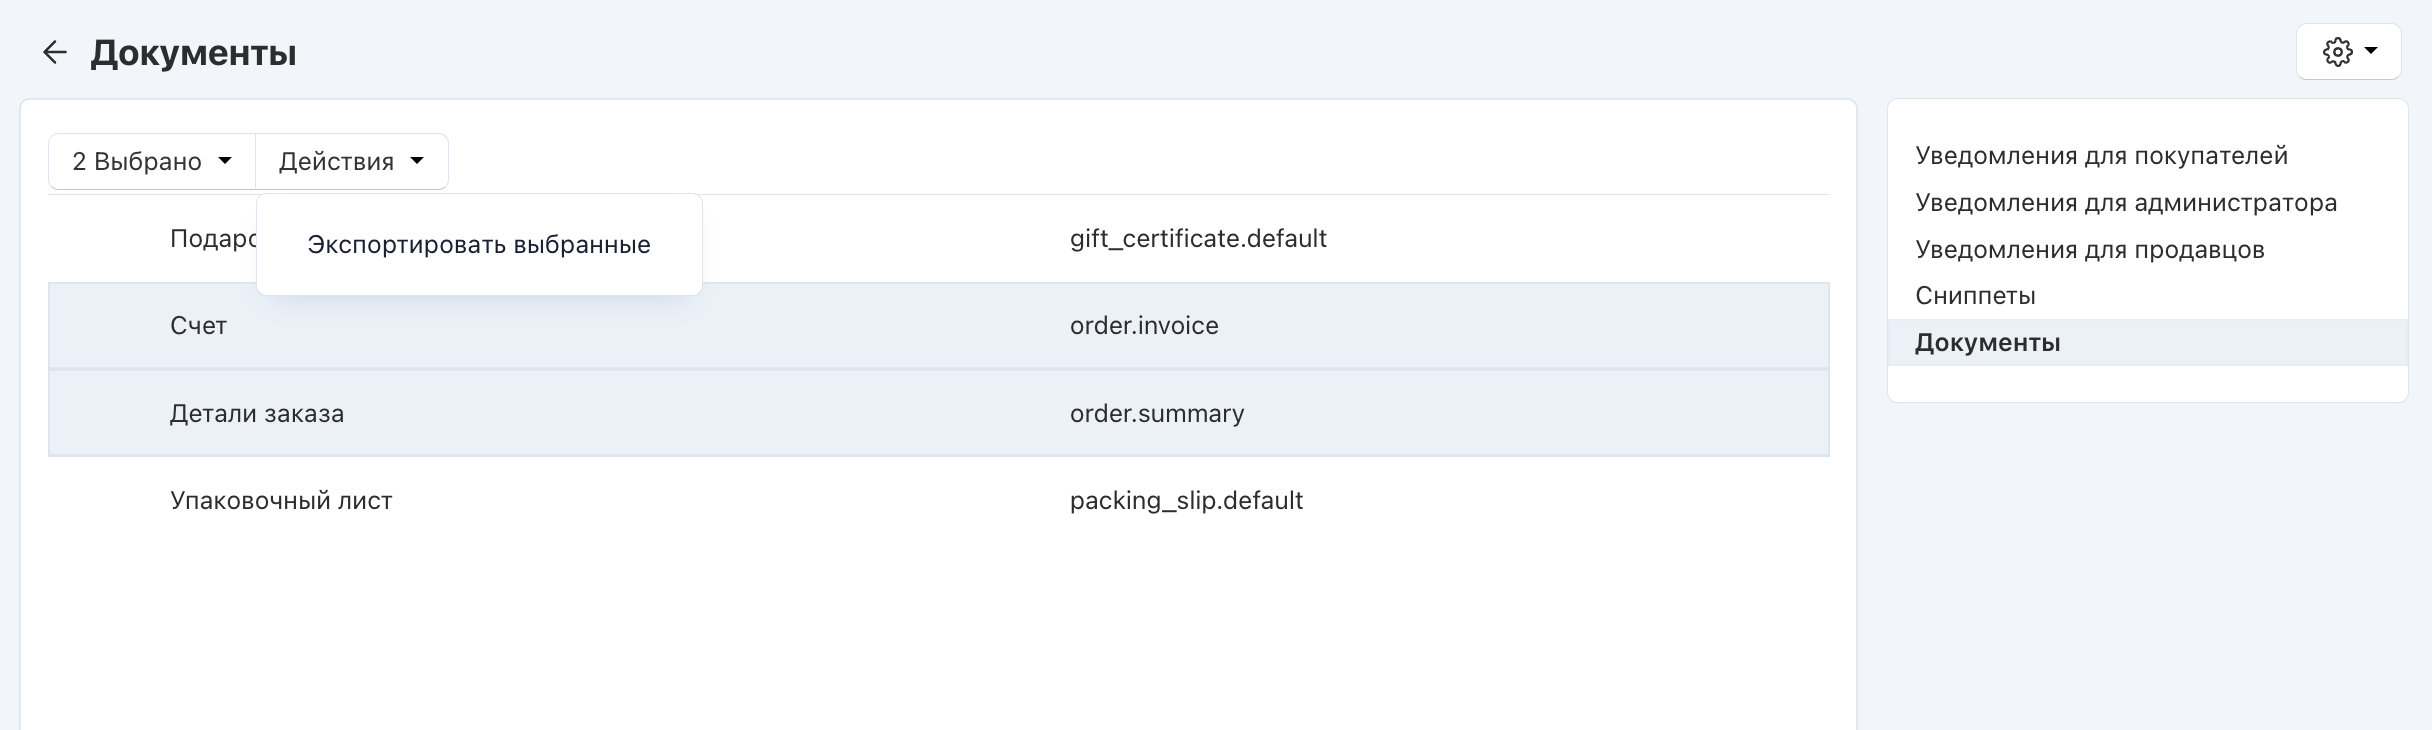
Task: Click the partially hidden "Подарочный" document name
Action: [x=212, y=239]
